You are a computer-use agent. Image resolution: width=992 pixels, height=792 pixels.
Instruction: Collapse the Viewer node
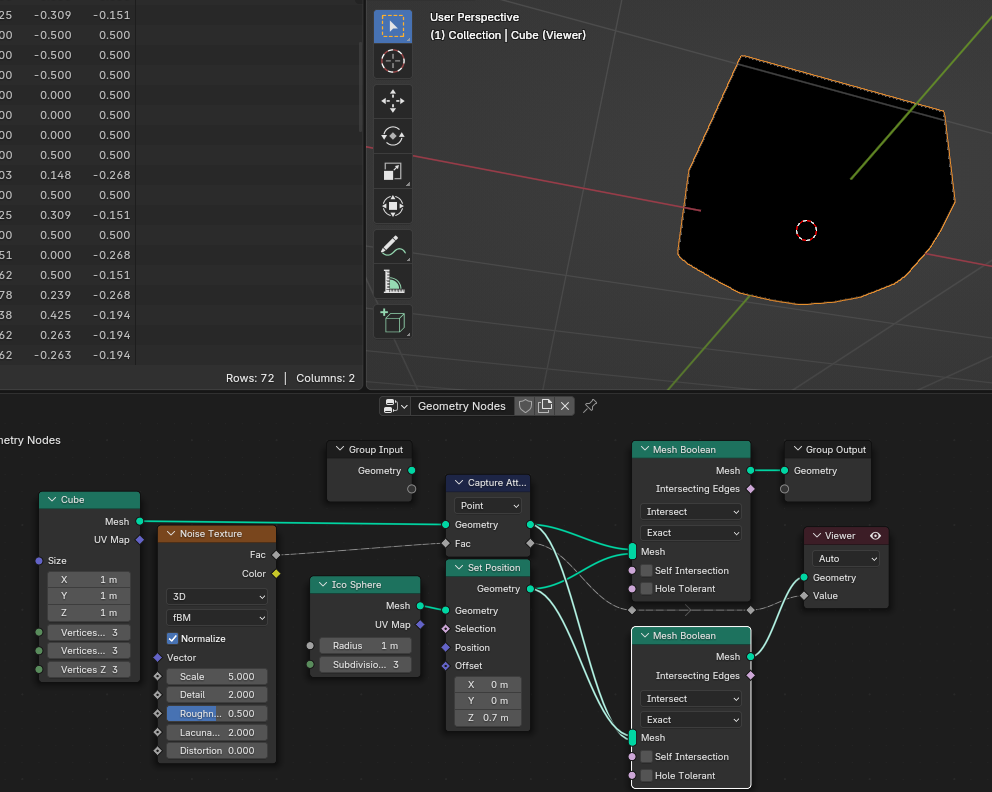tap(817, 536)
